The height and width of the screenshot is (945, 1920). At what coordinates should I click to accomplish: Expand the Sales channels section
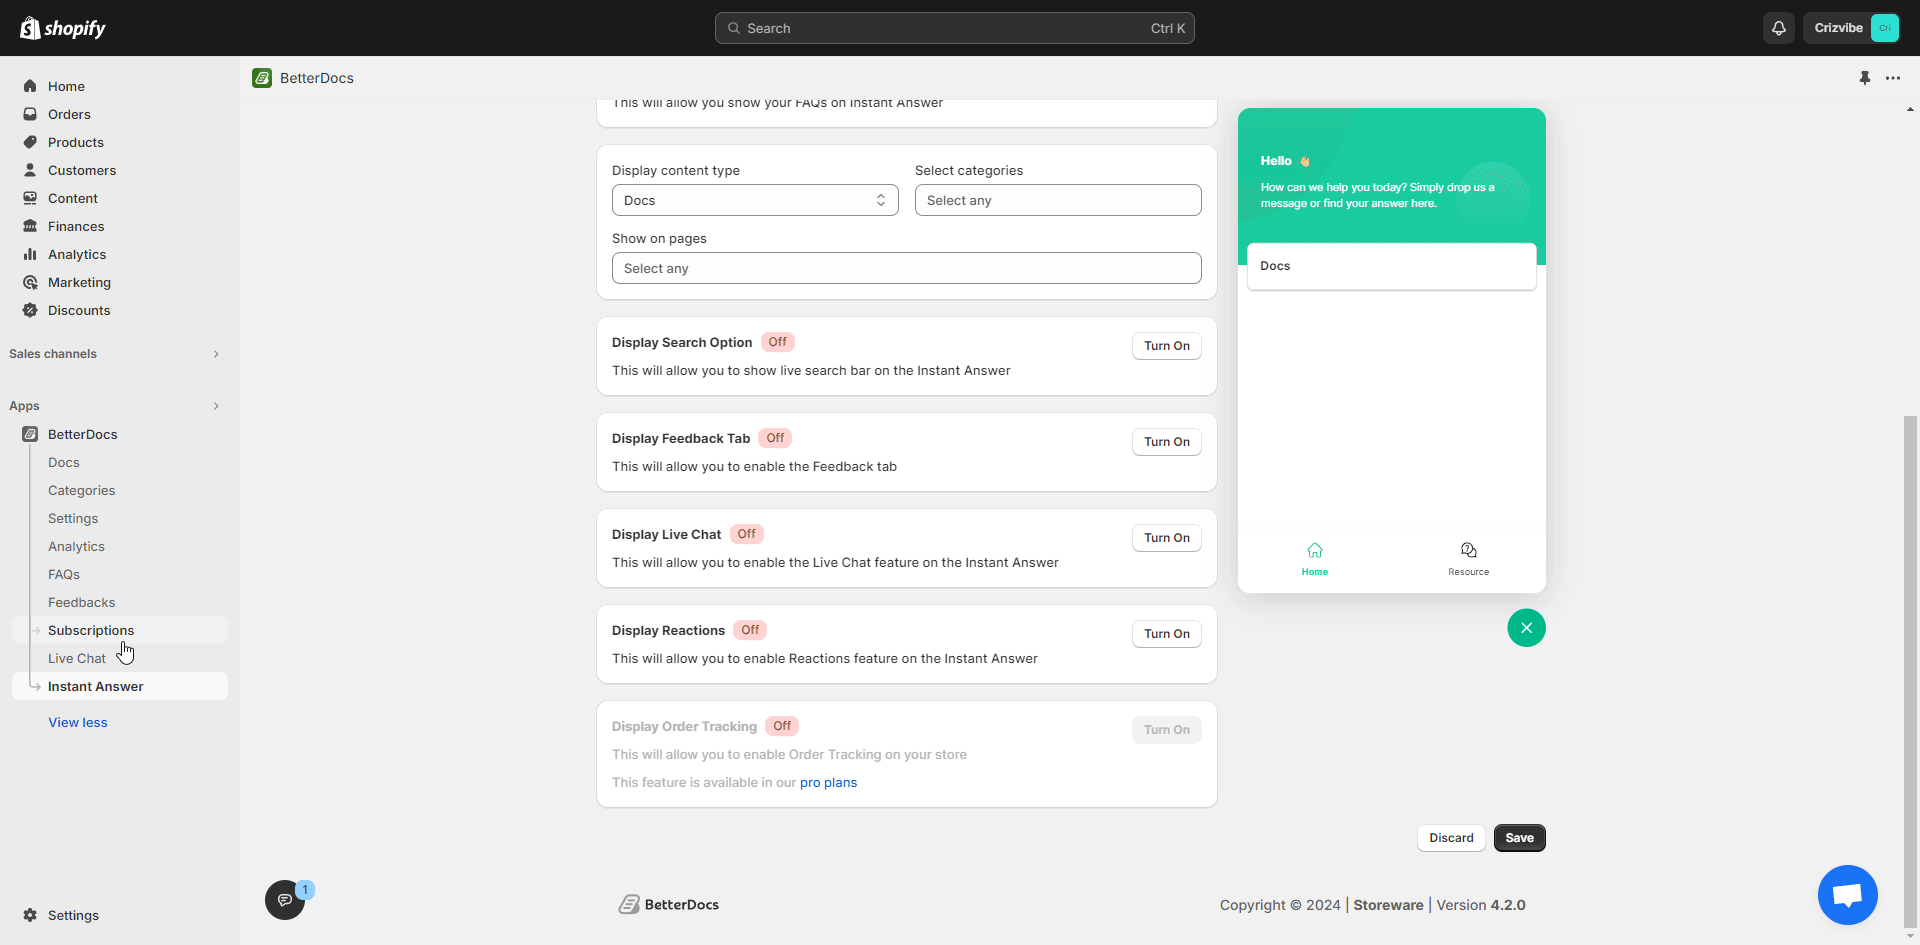pos(216,353)
